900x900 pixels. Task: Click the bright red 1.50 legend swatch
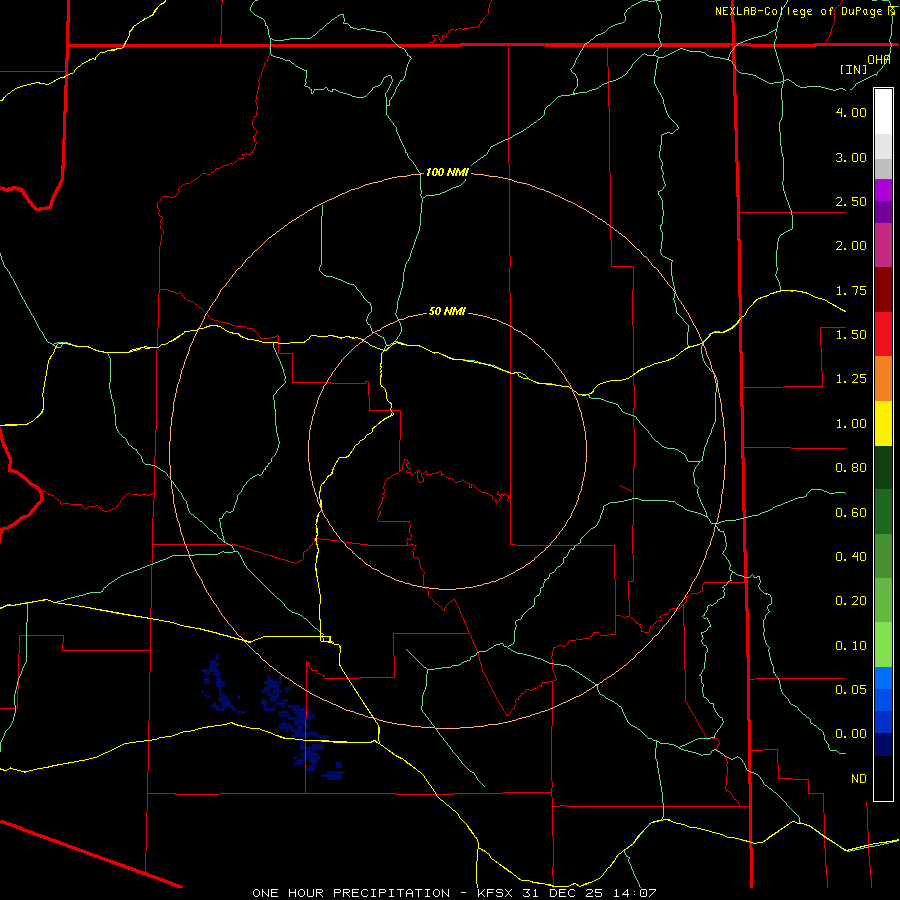pos(883,335)
